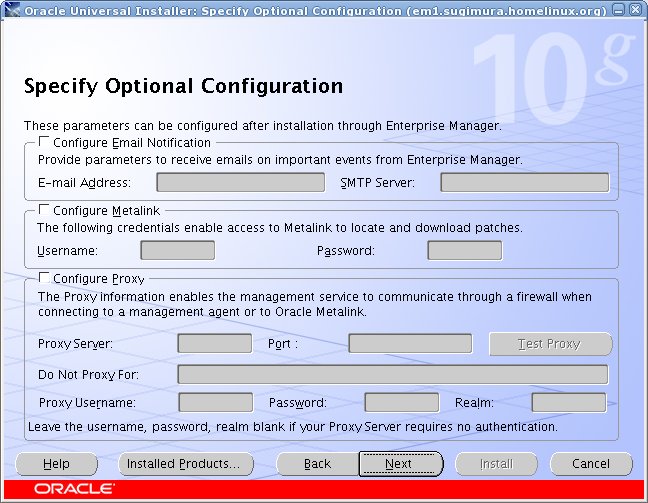Click the 'Do Not Proxy For:' label

(x=88, y=375)
